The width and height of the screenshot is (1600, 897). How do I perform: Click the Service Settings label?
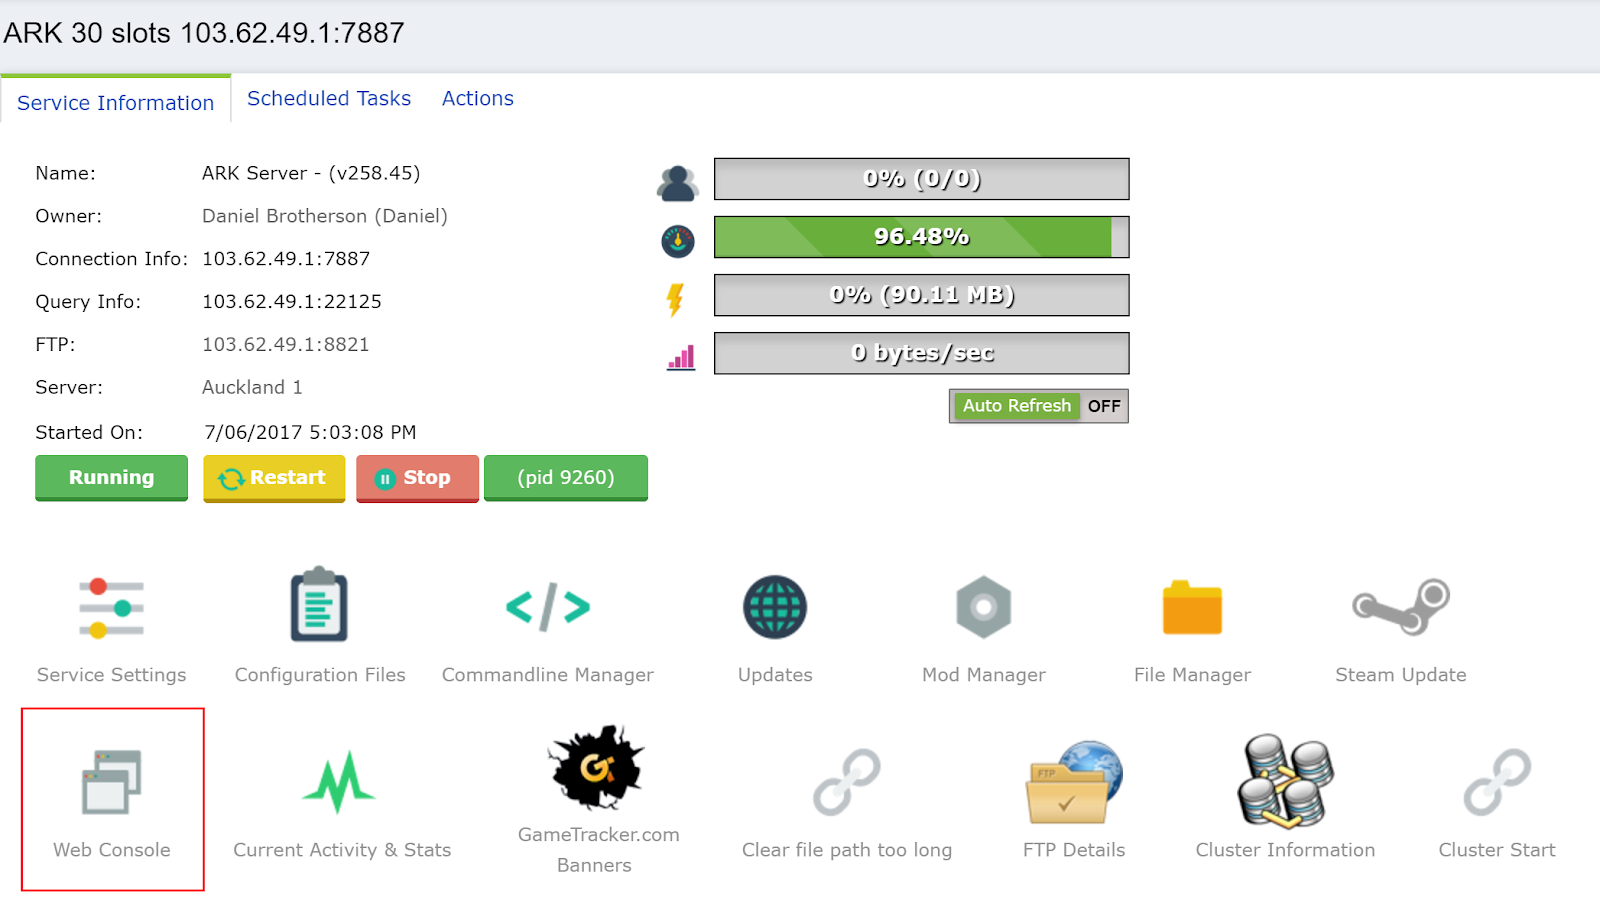[111, 675]
